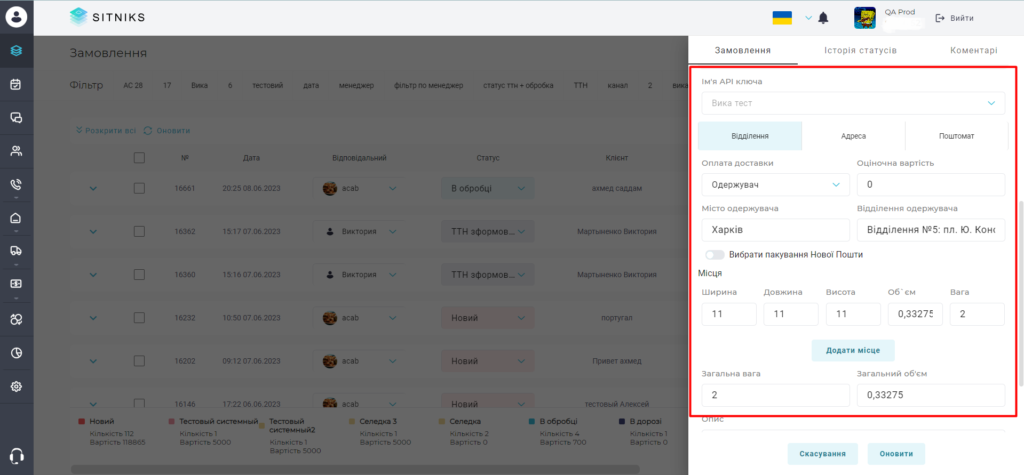Expand the row of order 16362
The width and height of the screenshot is (1024, 475).
93,231
